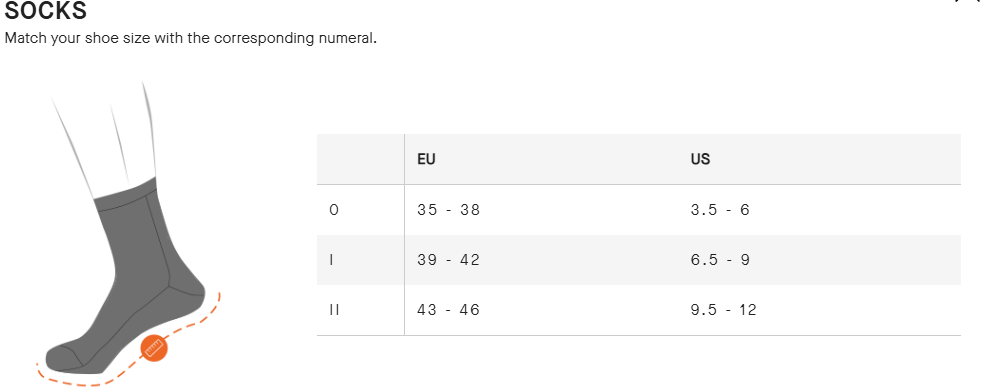
Task: Select the size II row label
Action: click(334, 310)
